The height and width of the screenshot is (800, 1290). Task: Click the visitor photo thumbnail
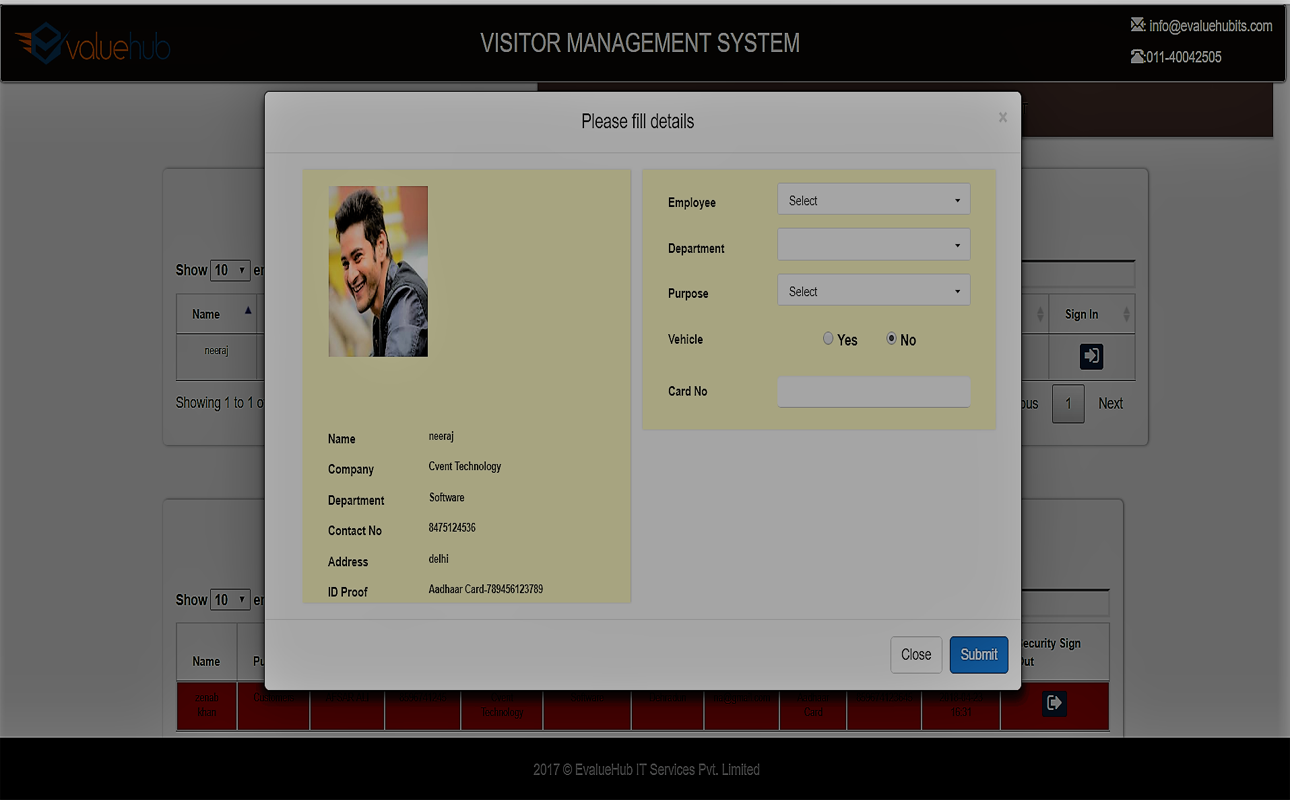click(378, 271)
